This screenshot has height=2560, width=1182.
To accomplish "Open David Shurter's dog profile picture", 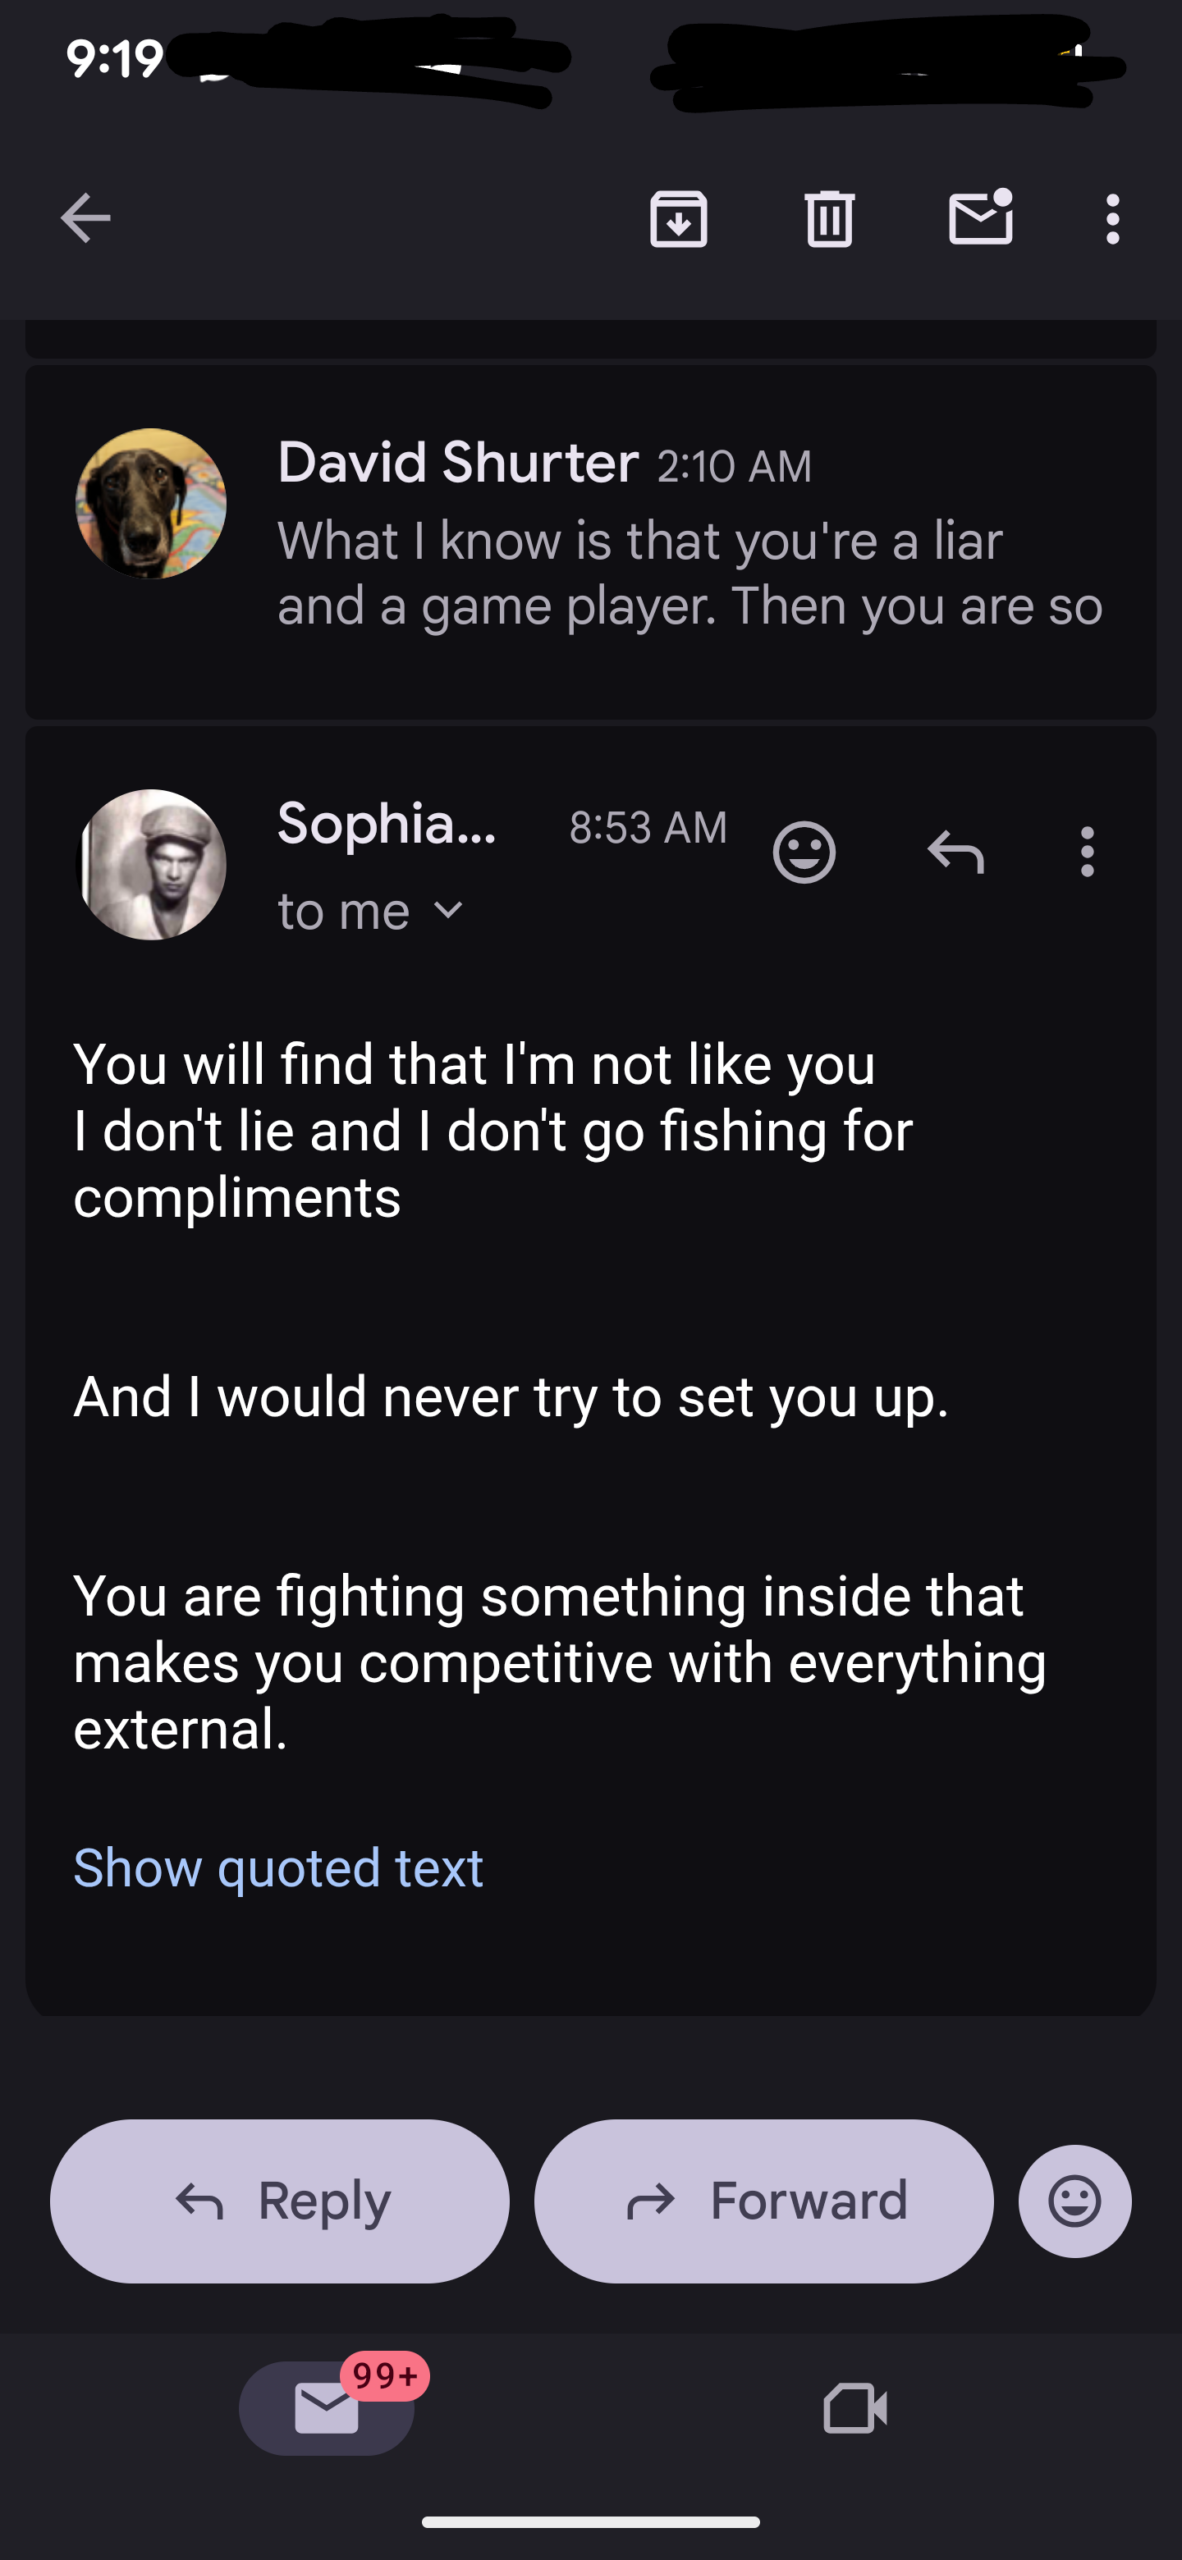I will click(x=151, y=504).
